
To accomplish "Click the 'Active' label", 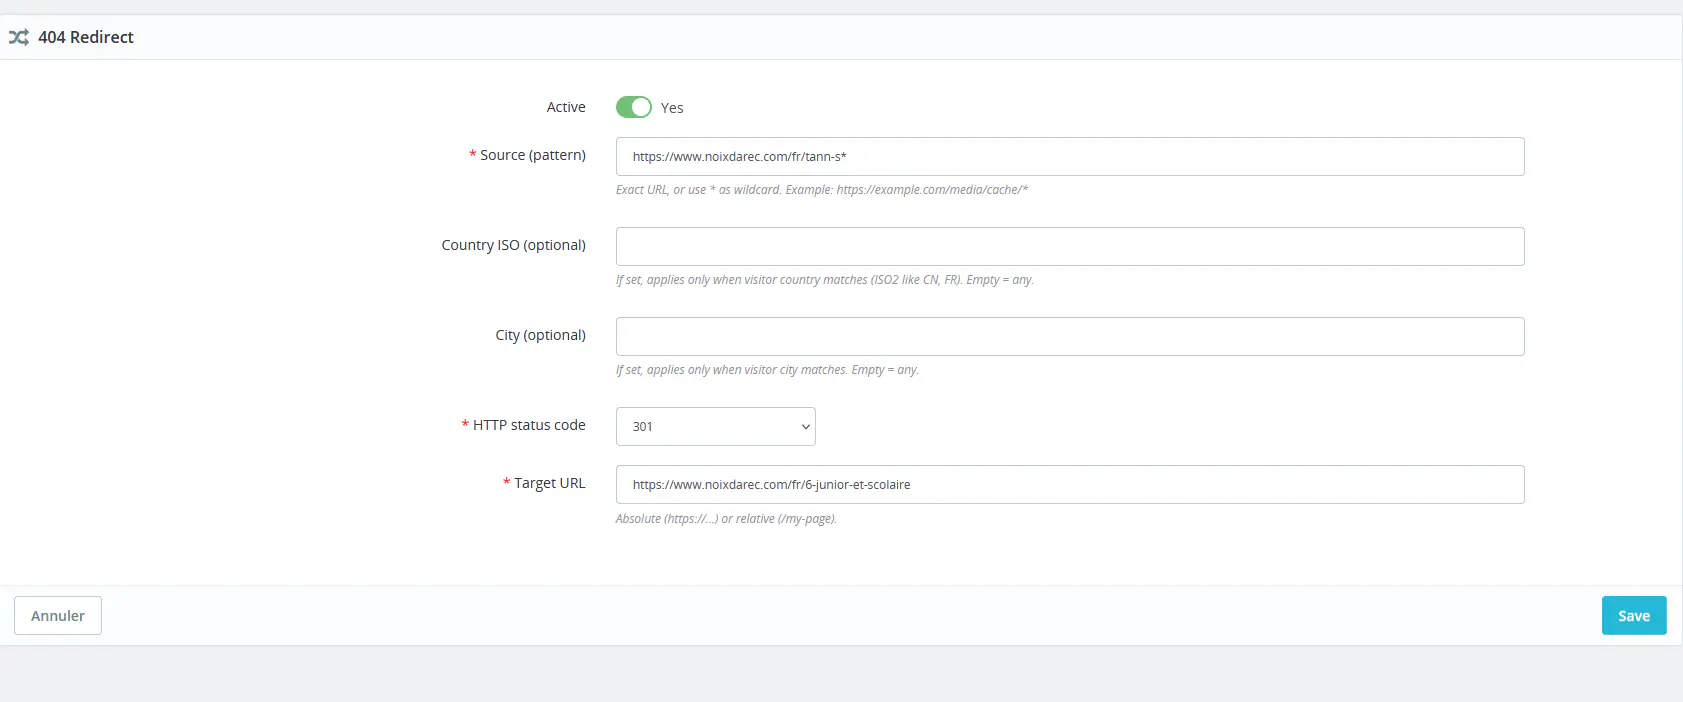I will (x=566, y=107).
